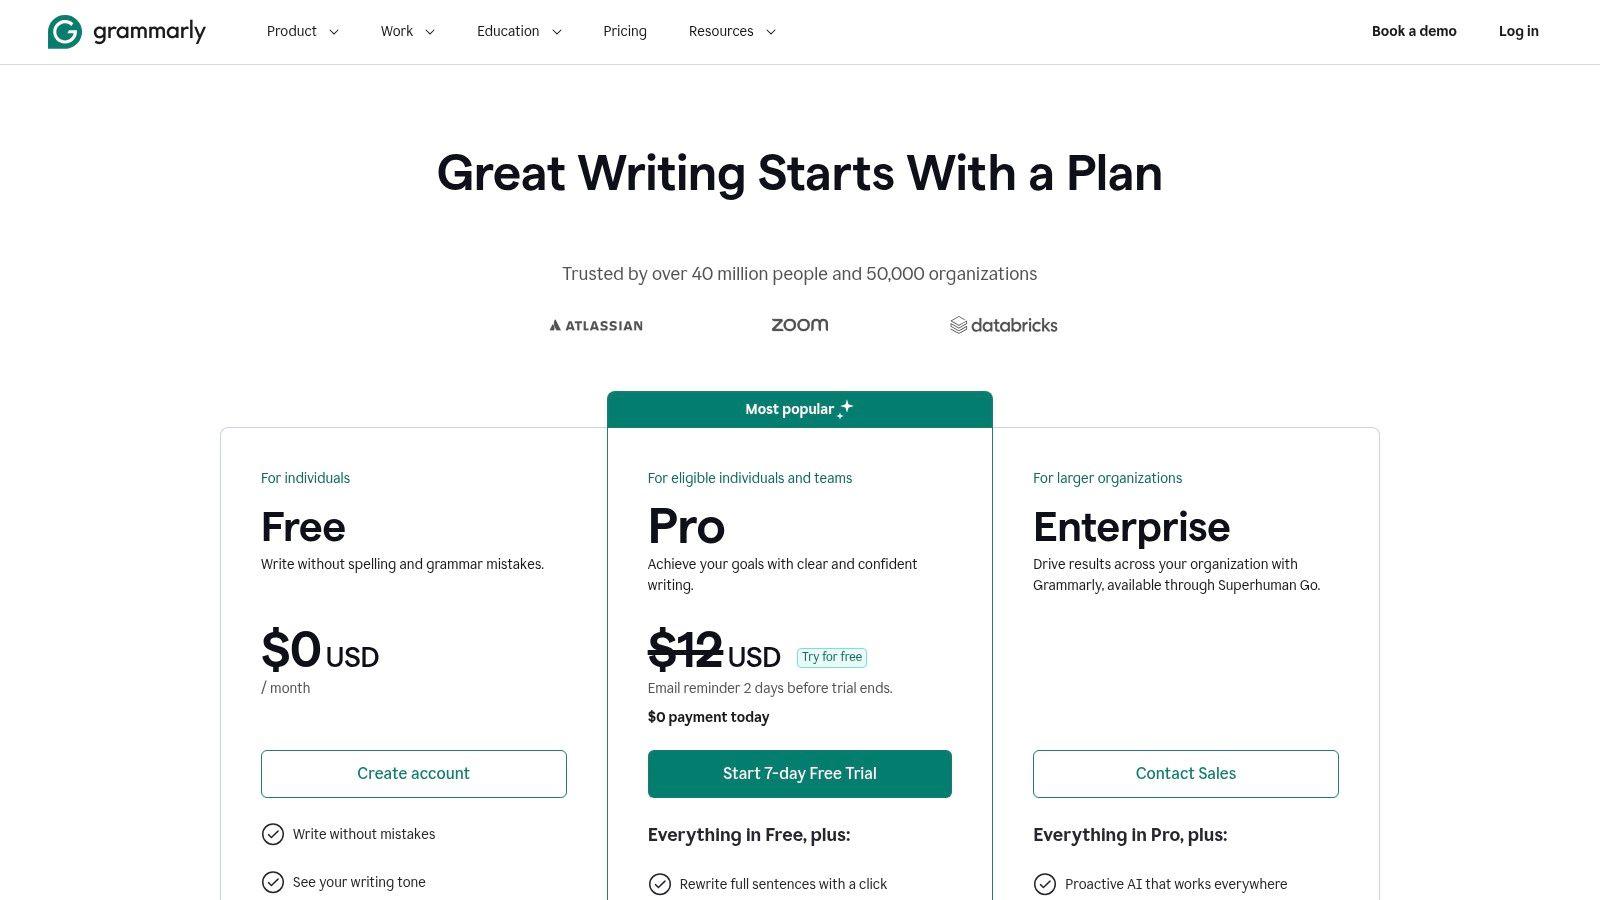Screen dimensions: 1600x900
Task: Click the checkmark icon beside See your writing tone
Action: tap(273, 882)
